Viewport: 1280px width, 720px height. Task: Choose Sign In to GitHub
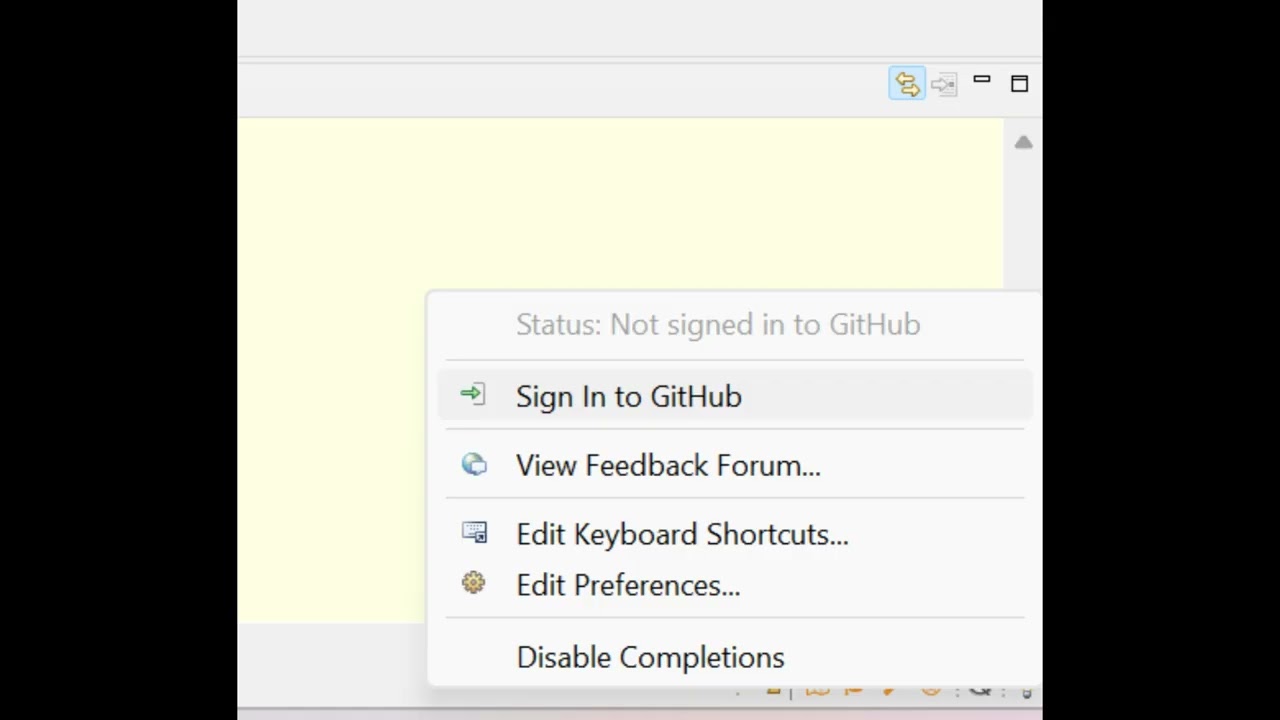(x=735, y=396)
